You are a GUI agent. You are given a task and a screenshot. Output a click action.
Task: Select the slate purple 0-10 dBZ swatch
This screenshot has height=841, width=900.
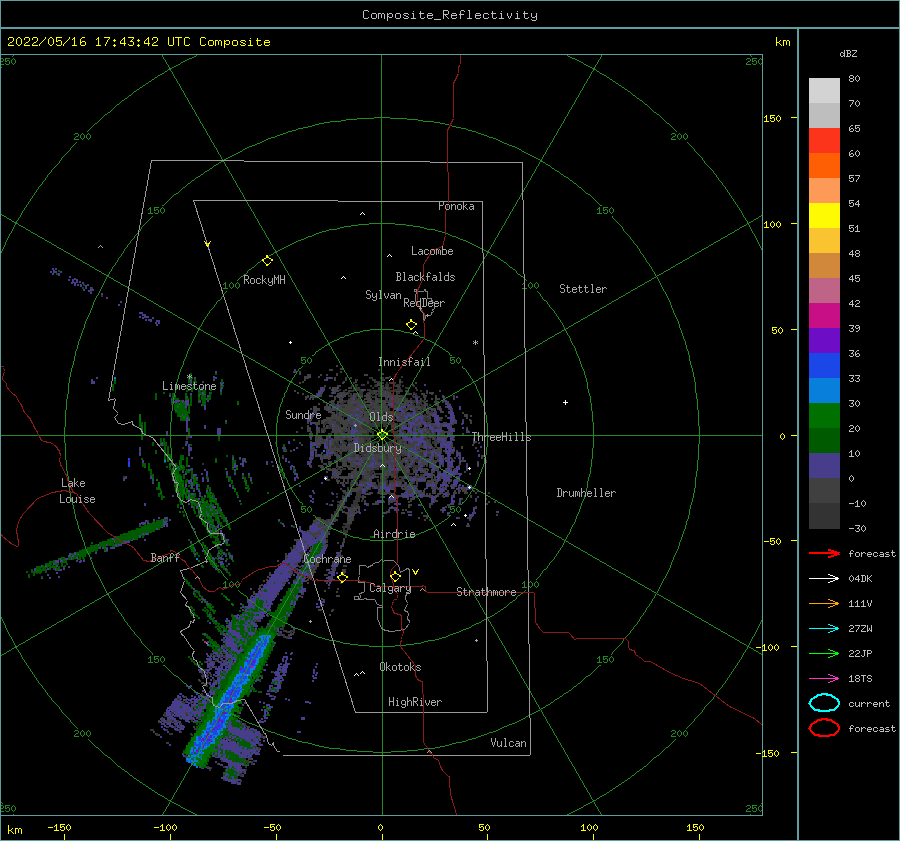(824, 466)
